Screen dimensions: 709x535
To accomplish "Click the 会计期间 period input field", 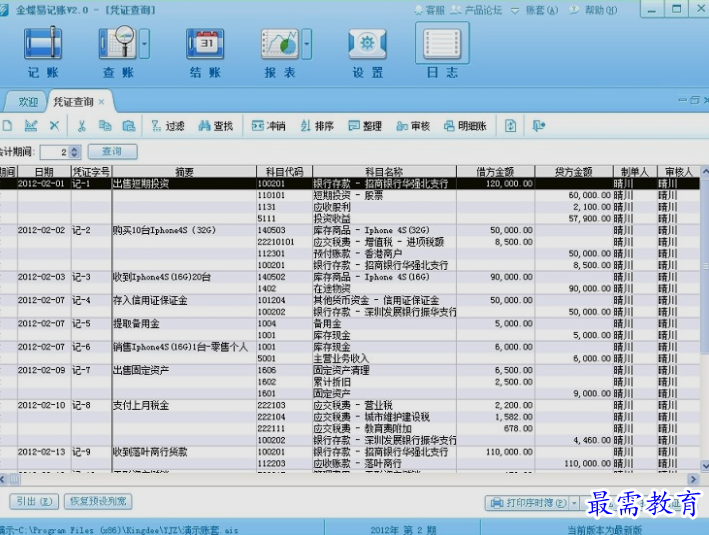I will coord(54,152).
